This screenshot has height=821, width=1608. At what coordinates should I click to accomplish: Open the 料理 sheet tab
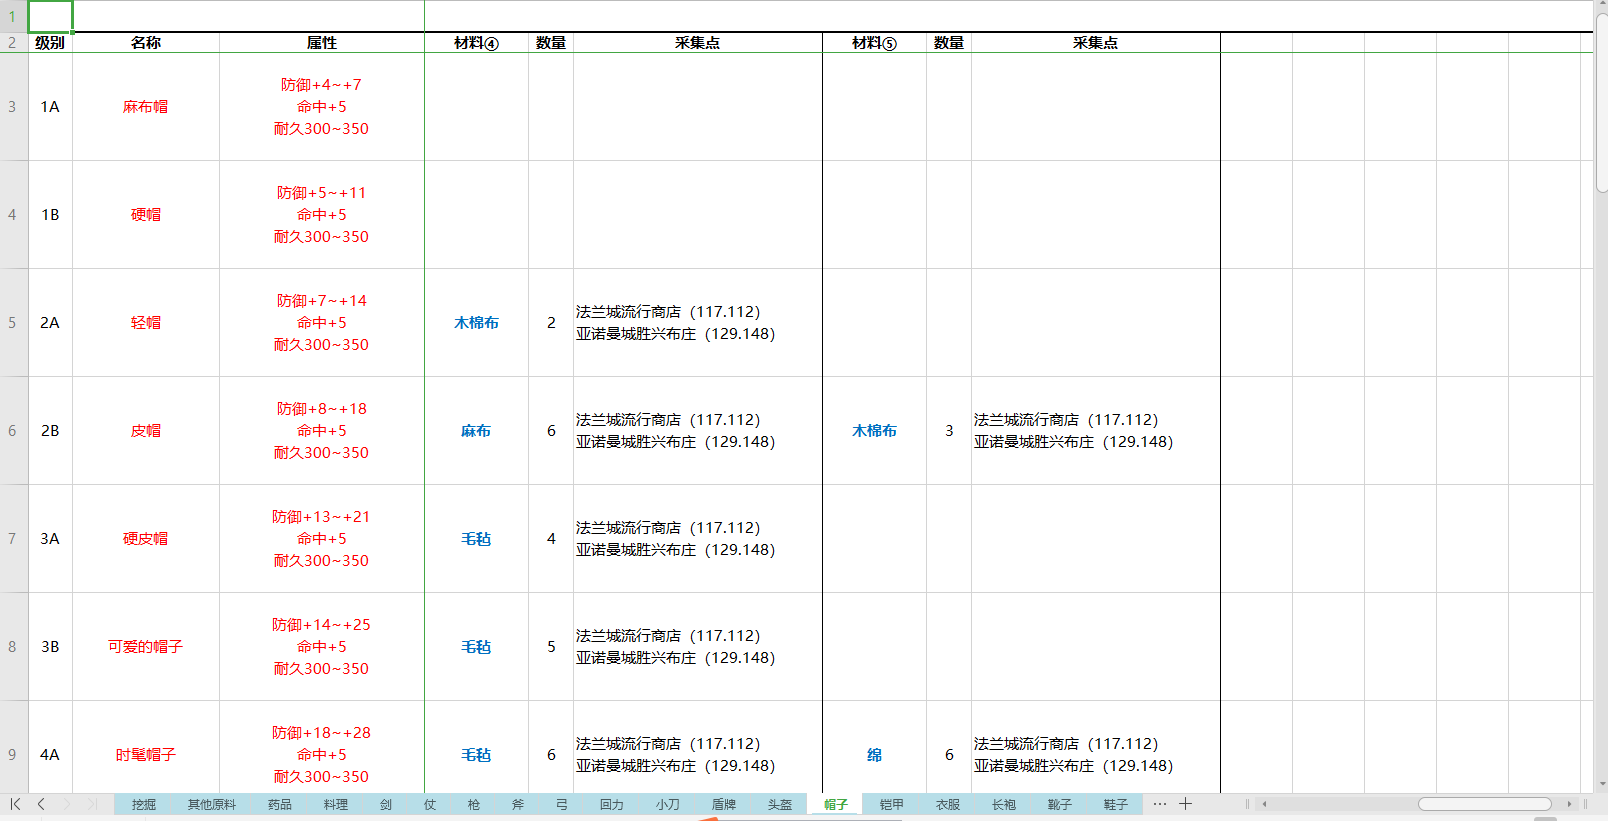coord(336,804)
